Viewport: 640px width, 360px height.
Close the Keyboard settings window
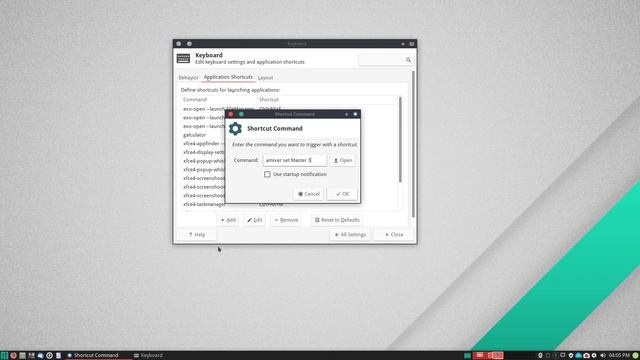[x=394, y=235]
